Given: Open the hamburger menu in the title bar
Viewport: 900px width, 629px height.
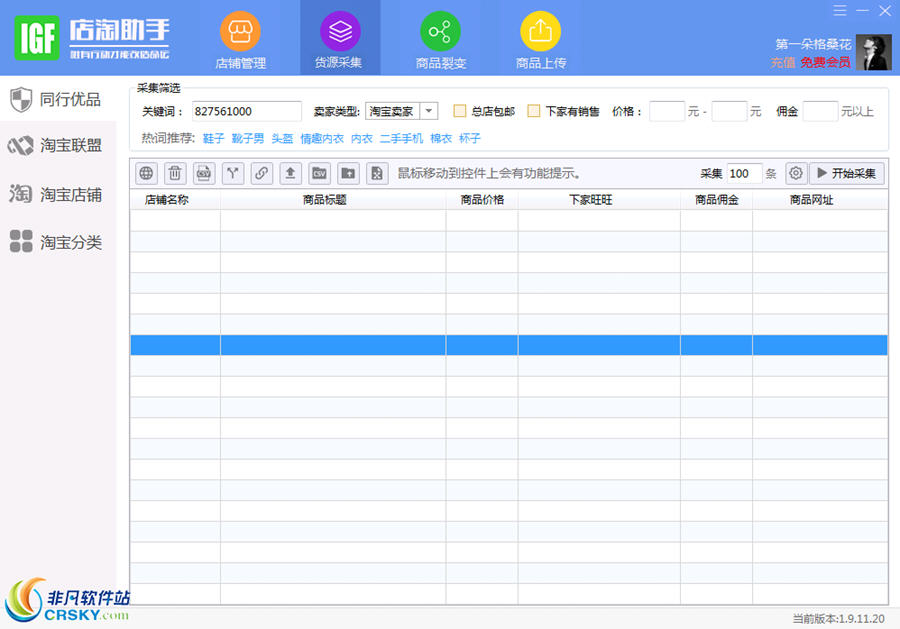Looking at the screenshot, I should (x=840, y=10).
